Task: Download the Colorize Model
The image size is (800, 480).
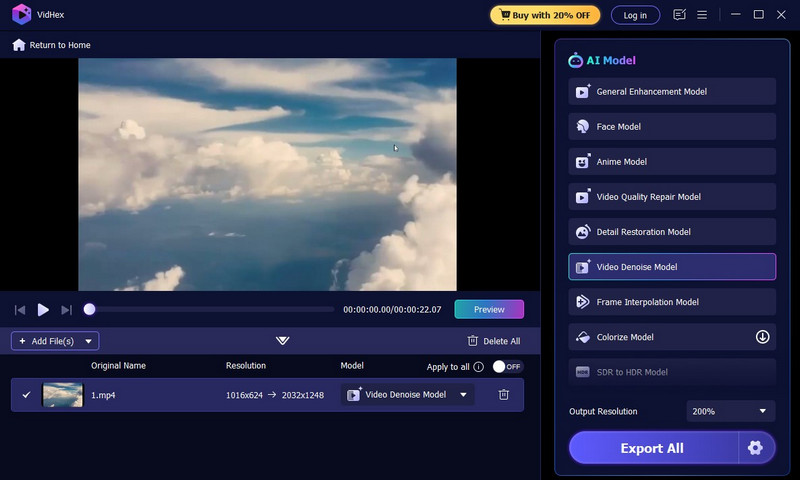Action: pos(762,337)
